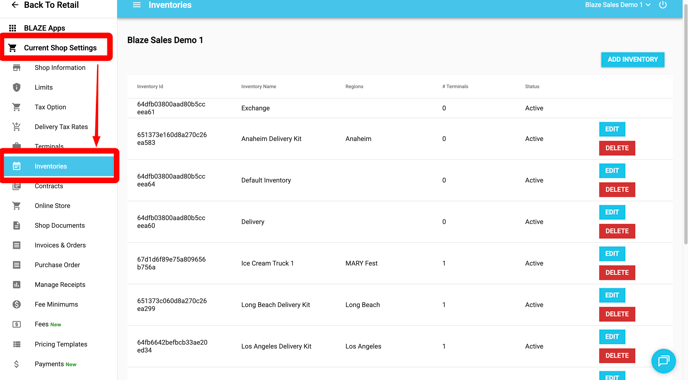Delete the Default Inventory row

coord(617,190)
